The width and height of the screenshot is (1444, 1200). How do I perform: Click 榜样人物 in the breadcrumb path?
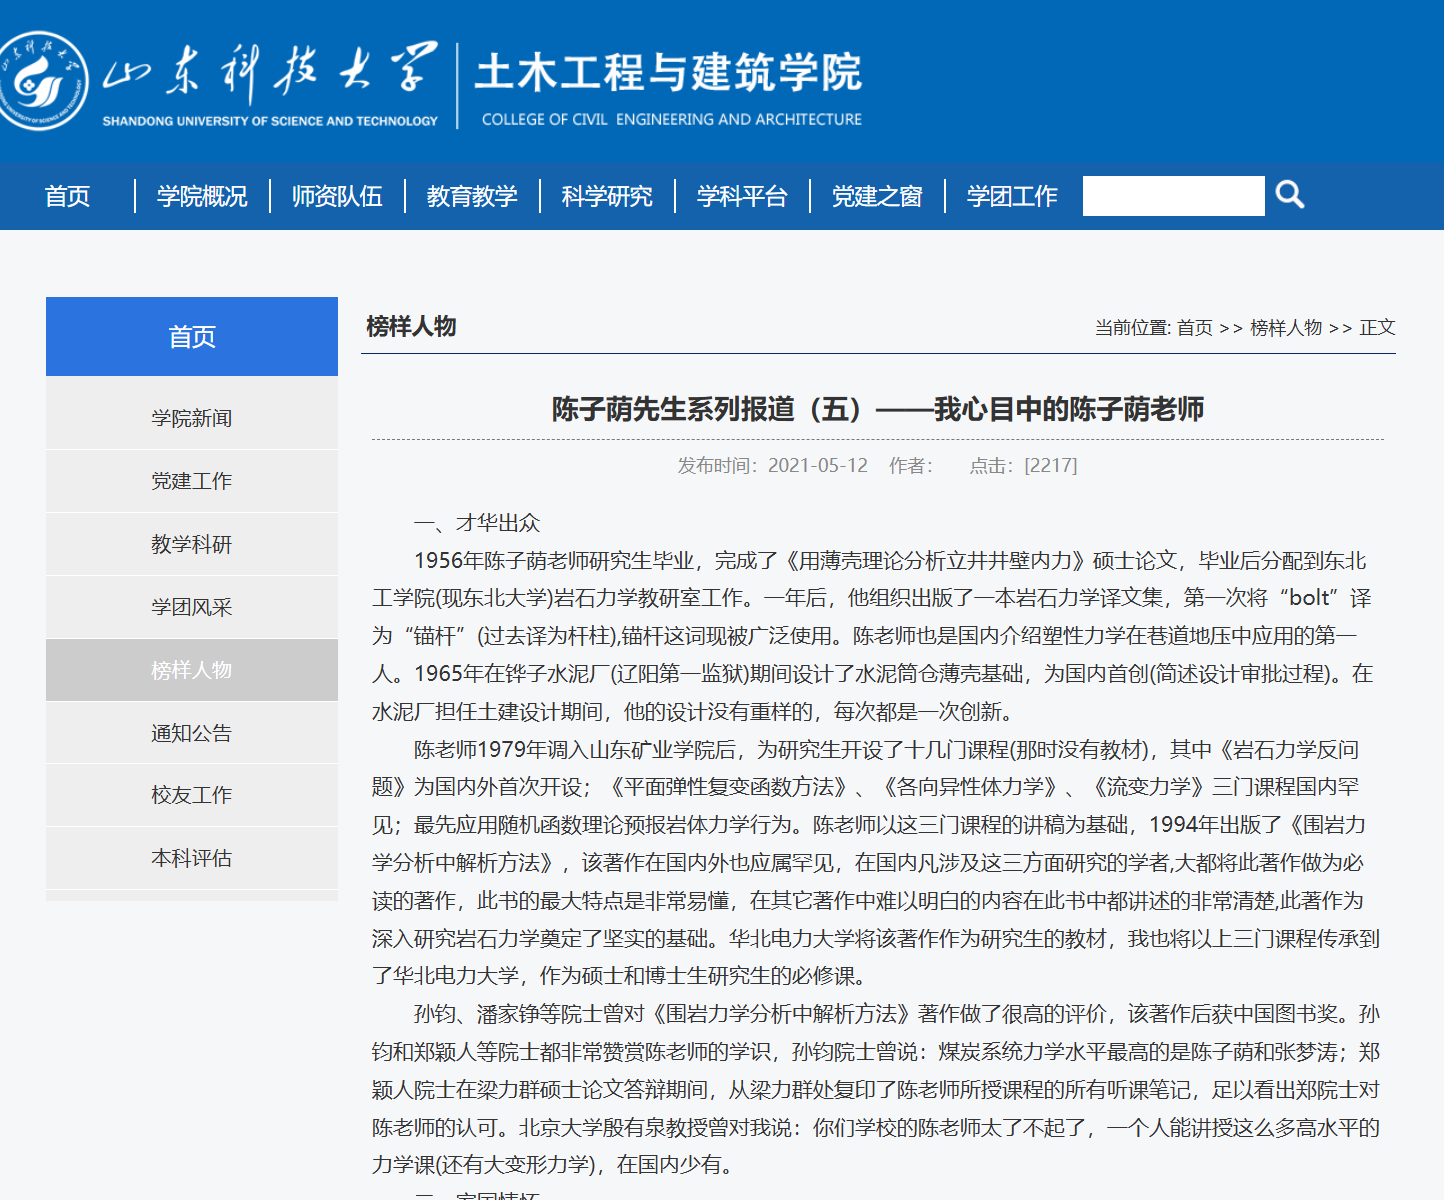pyautogui.click(x=1286, y=328)
